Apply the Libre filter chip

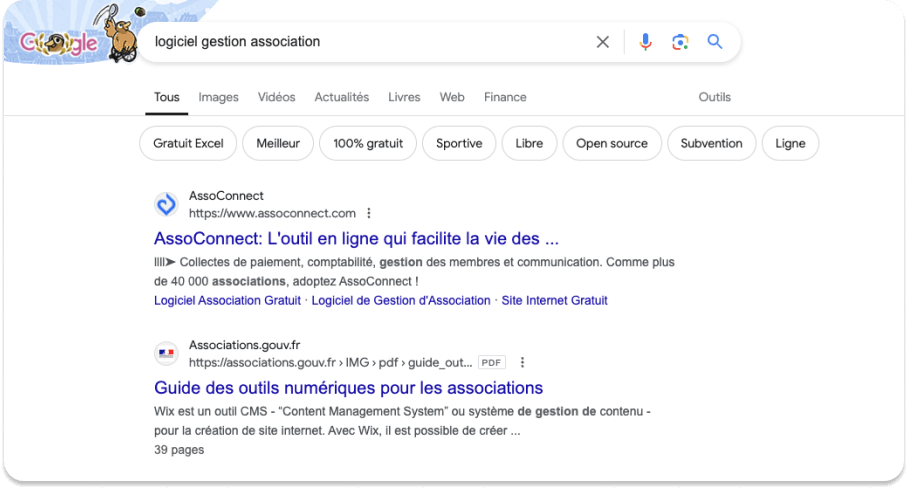(x=529, y=143)
